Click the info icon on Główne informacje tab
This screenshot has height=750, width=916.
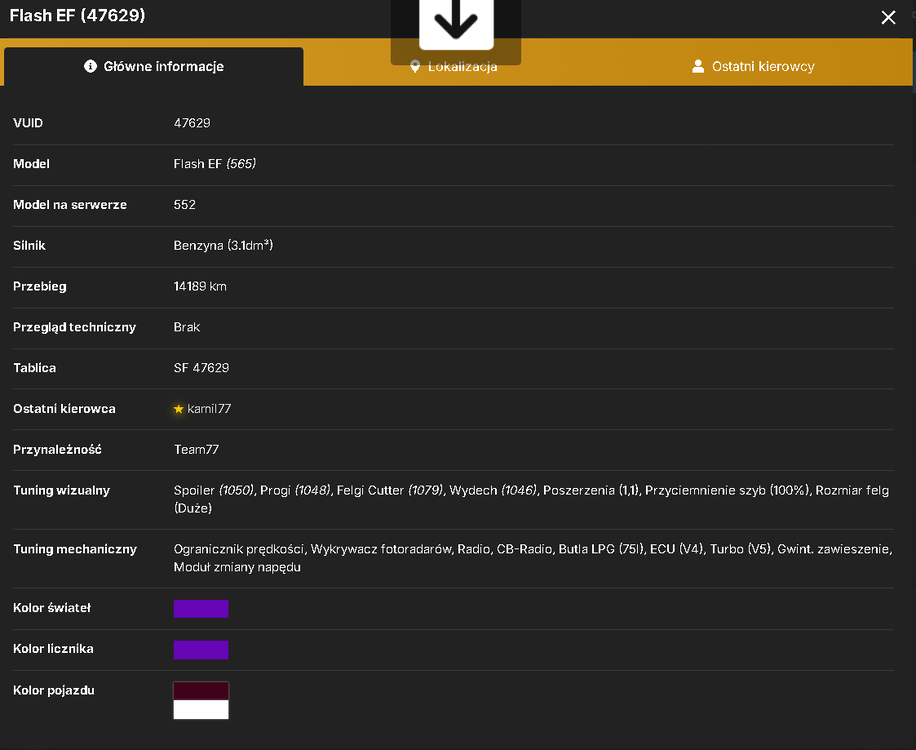click(90, 66)
